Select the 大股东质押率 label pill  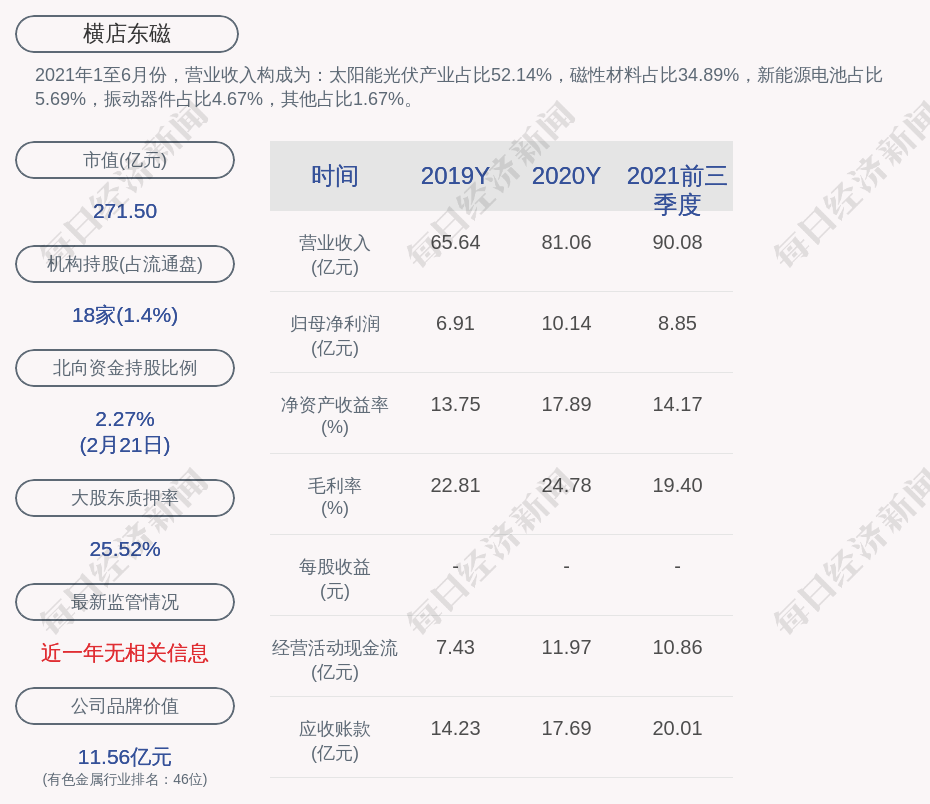[x=125, y=498]
